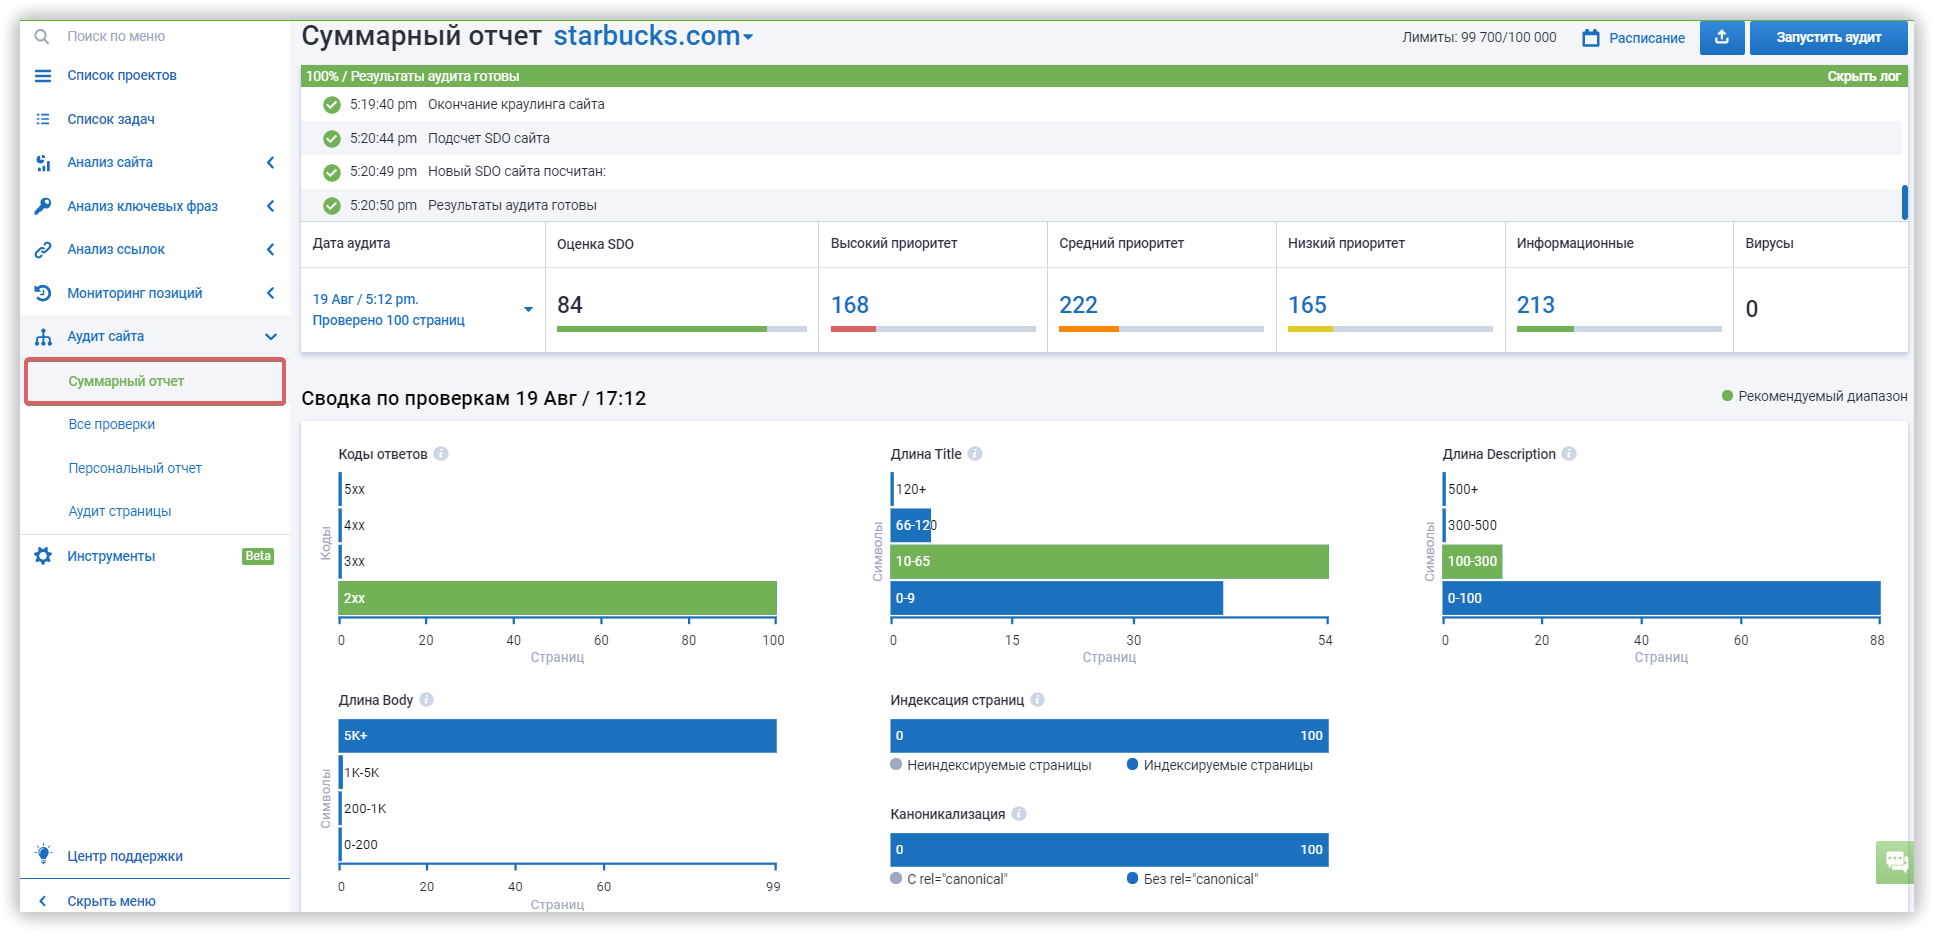Toggle Индексируемые страницы legend item
The height and width of the screenshot is (932, 1934).
(x=1220, y=765)
